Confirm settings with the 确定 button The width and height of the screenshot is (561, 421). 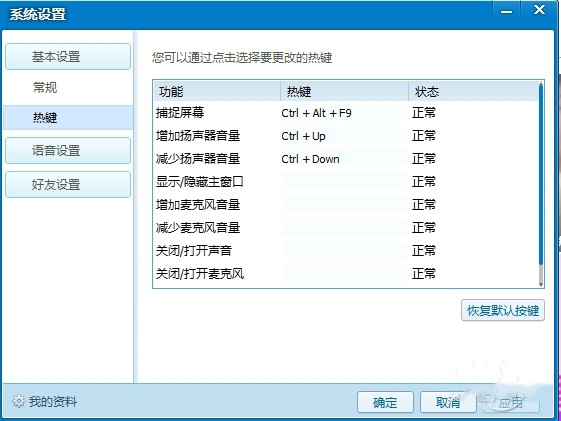pyautogui.click(x=385, y=402)
